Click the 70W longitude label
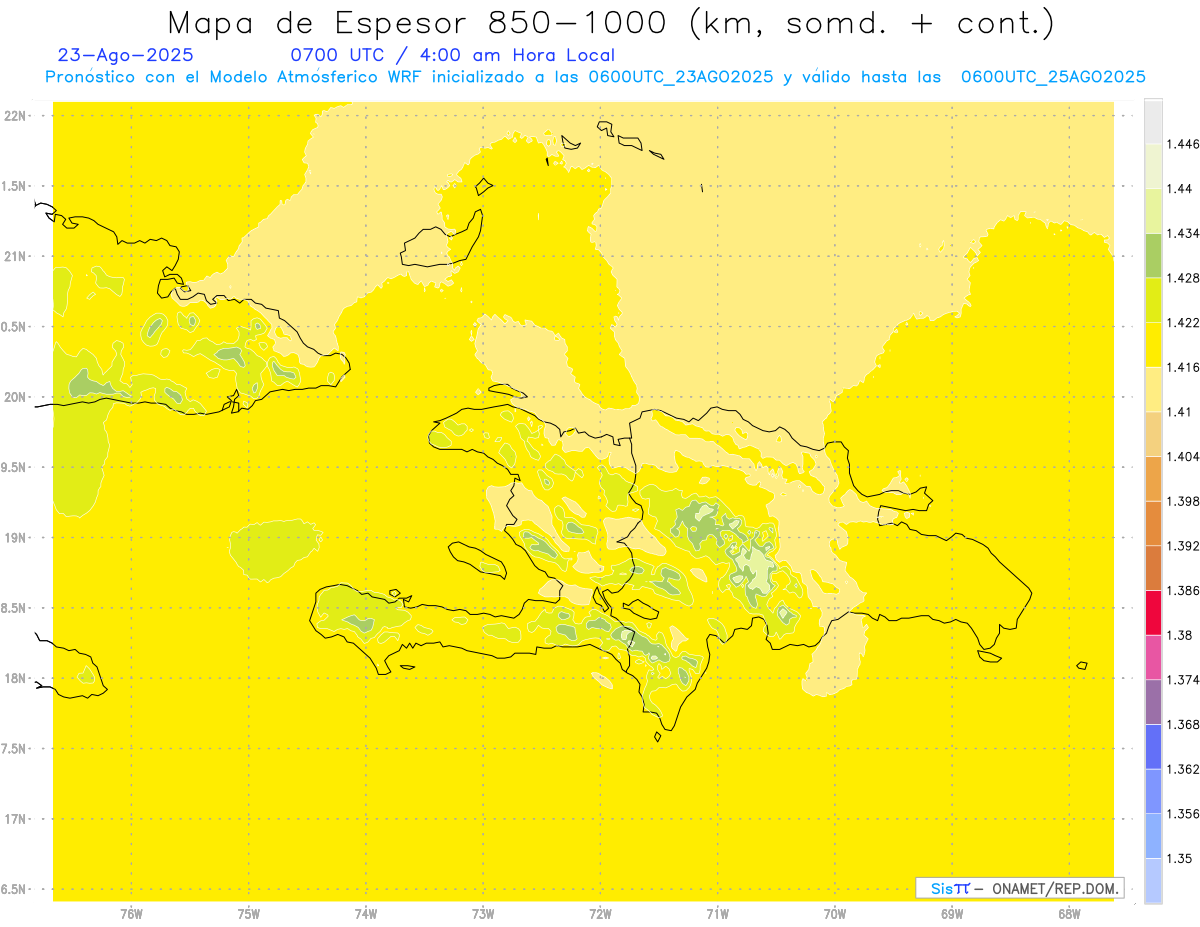Image resolution: width=1200 pixels, height=927 pixels. click(x=835, y=913)
